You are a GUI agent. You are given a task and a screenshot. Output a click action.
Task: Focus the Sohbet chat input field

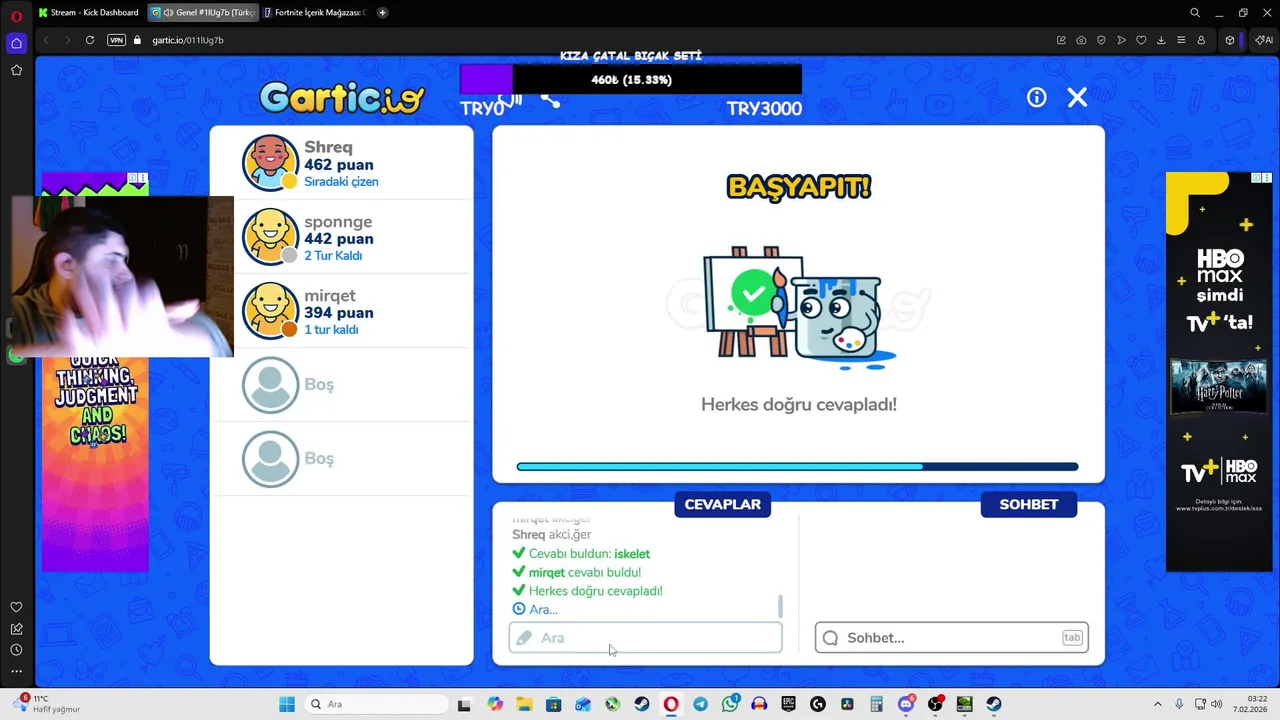click(951, 638)
